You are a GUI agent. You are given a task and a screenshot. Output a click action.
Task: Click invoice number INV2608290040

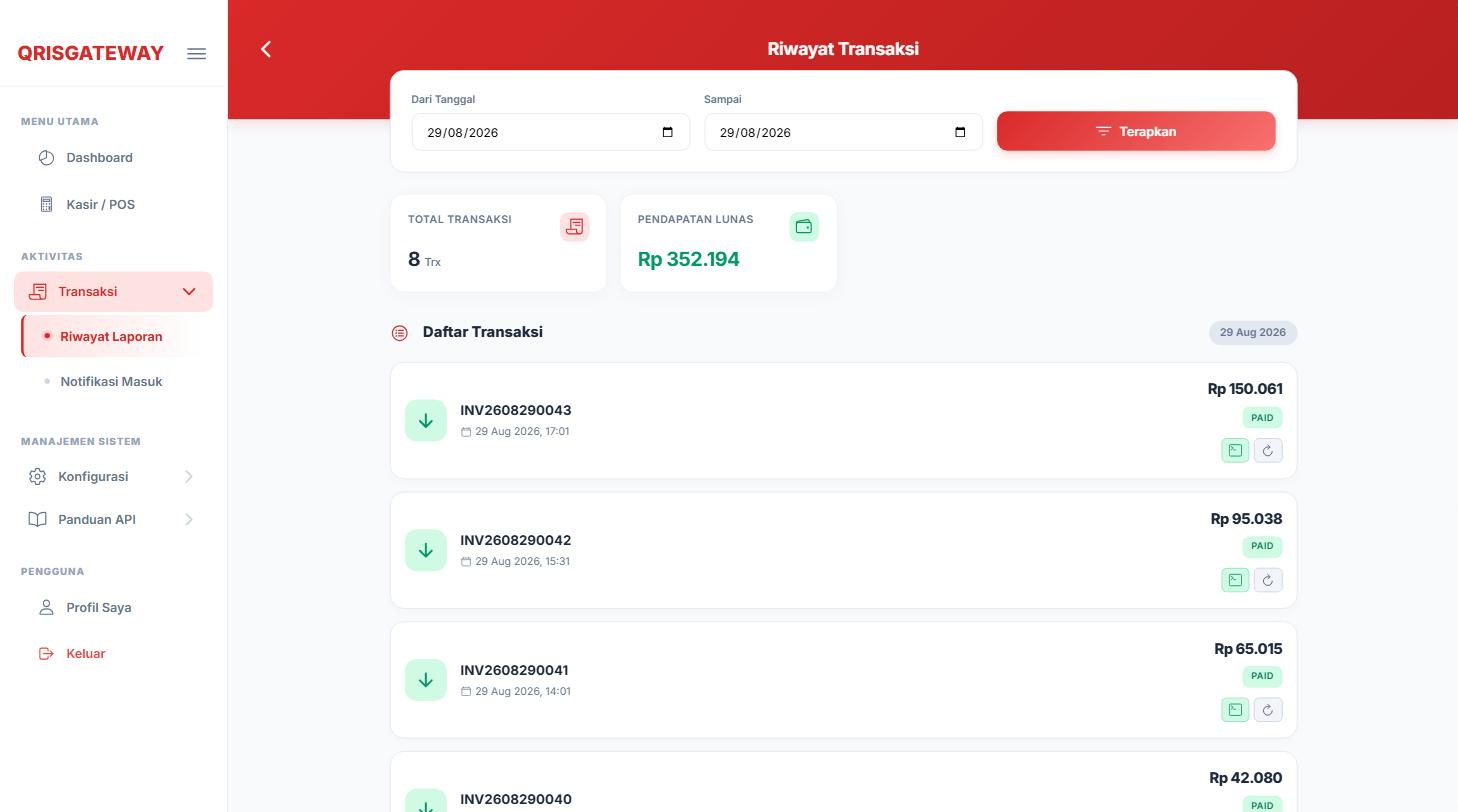516,799
